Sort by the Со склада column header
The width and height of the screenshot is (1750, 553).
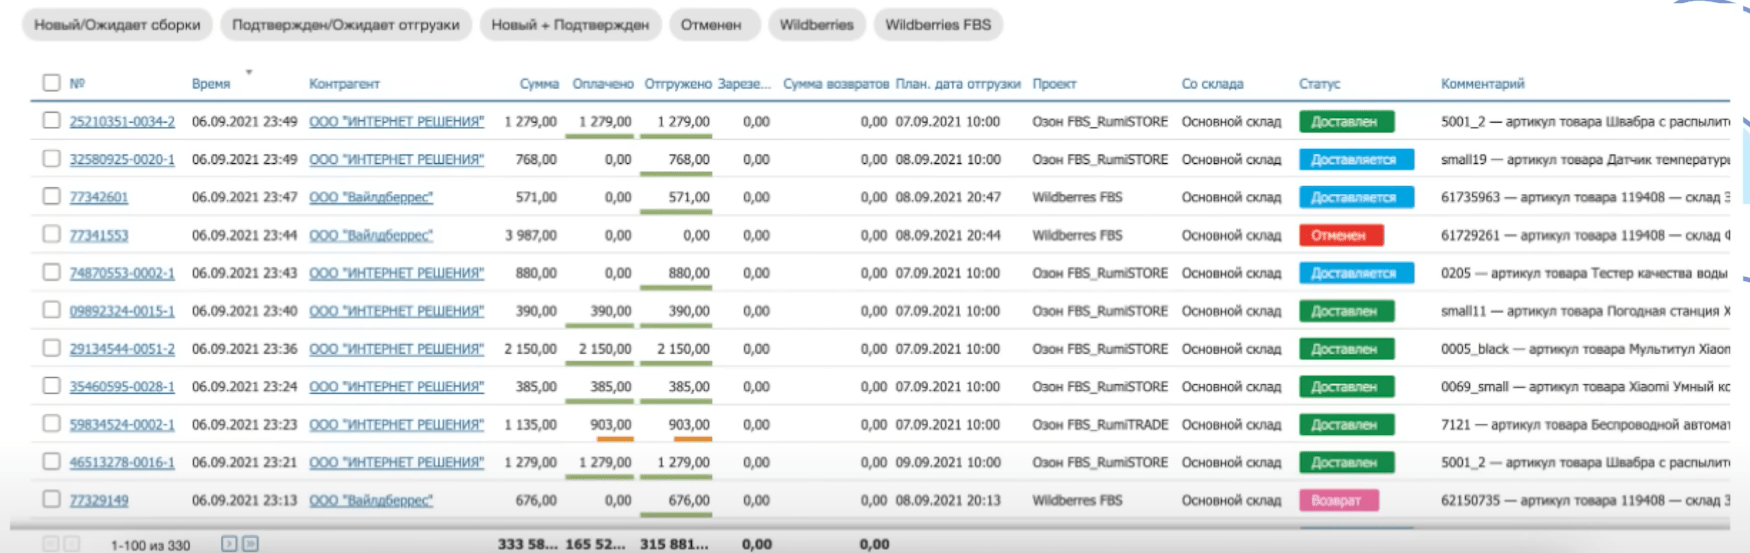point(1212,84)
